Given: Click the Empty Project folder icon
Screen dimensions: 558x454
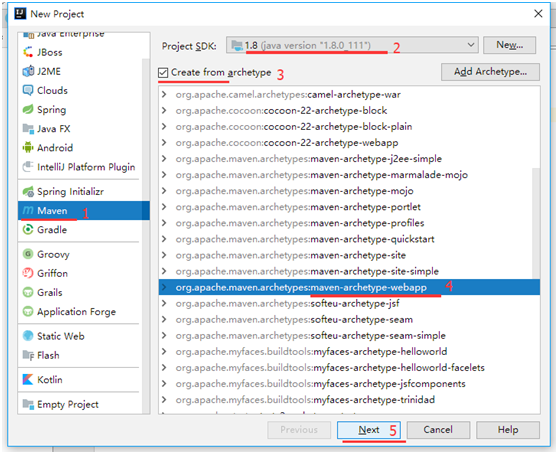Looking at the screenshot, I should click(x=28, y=404).
